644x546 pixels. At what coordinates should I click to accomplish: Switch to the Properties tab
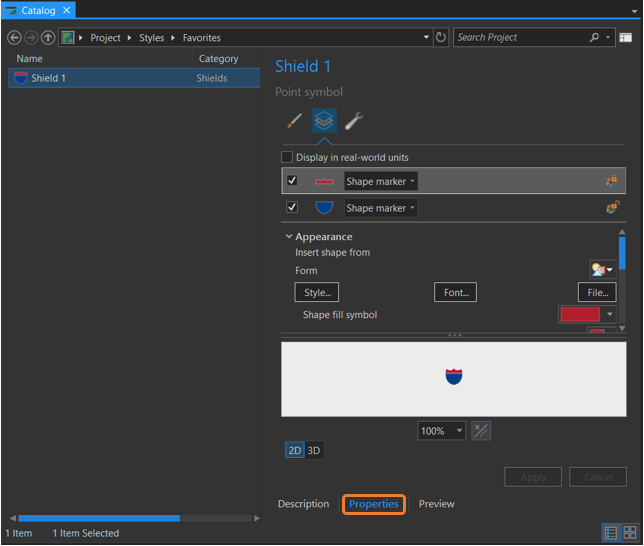click(374, 504)
